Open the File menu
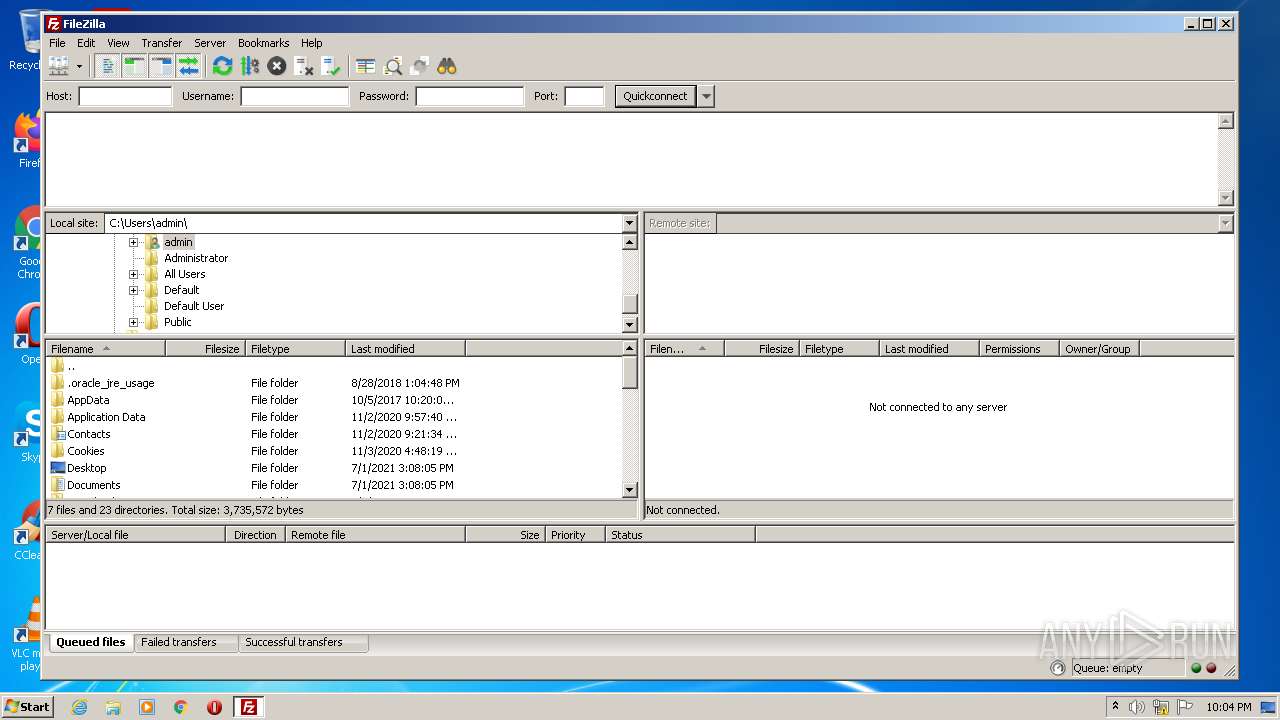The image size is (1280, 720). click(57, 43)
